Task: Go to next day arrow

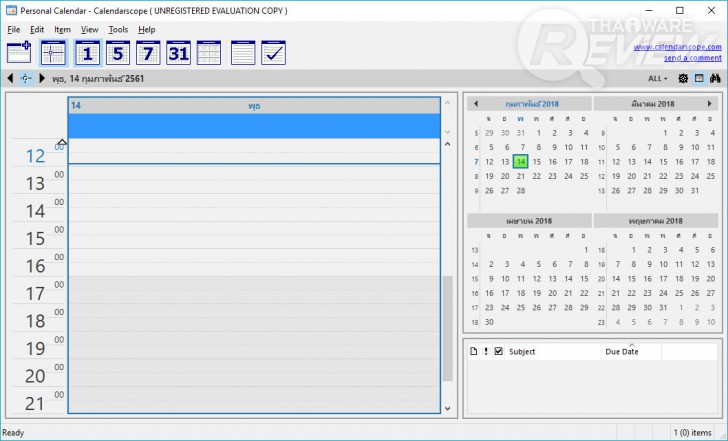Action: pyautogui.click(x=42, y=78)
